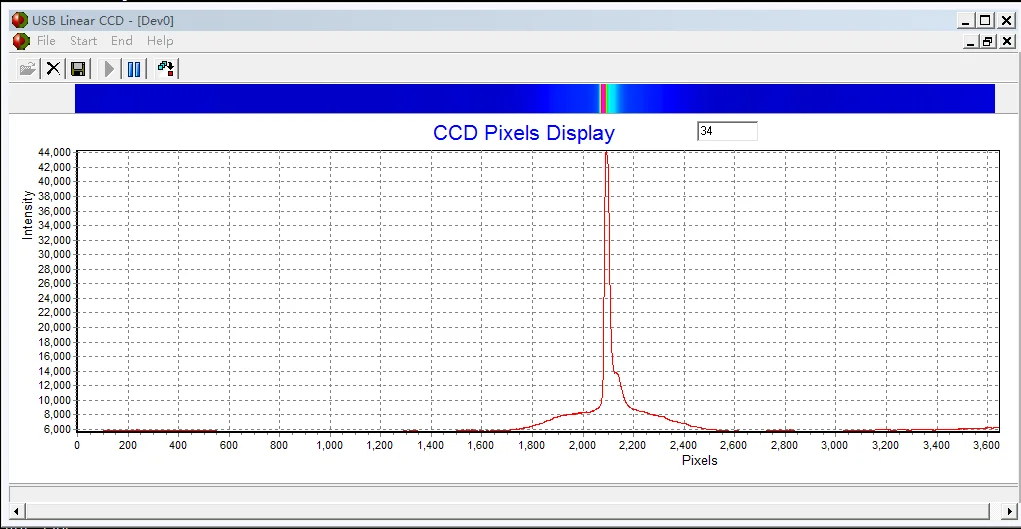
Task: Click the red document icon beside File menu
Action: [21, 41]
